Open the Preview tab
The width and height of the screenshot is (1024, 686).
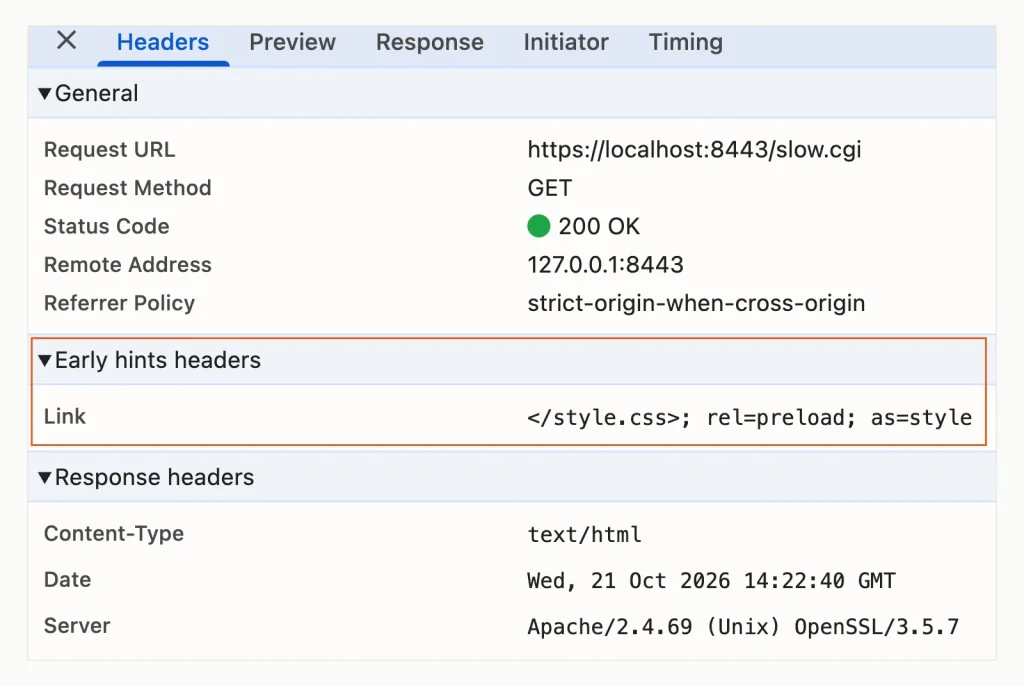pos(293,42)
